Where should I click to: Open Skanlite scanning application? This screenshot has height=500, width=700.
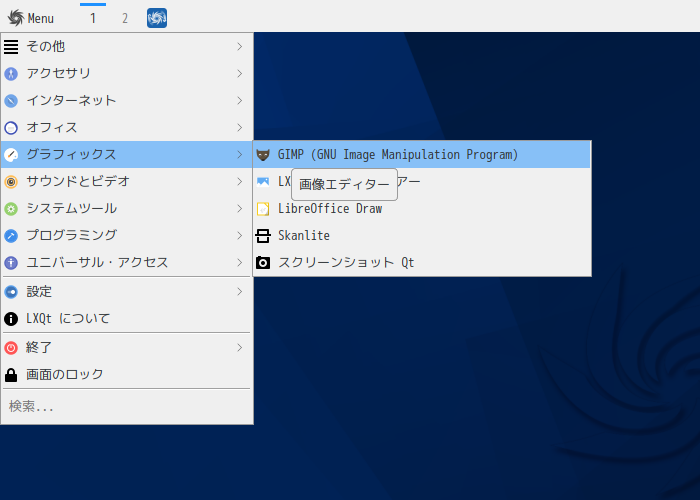tap(422, 236)
